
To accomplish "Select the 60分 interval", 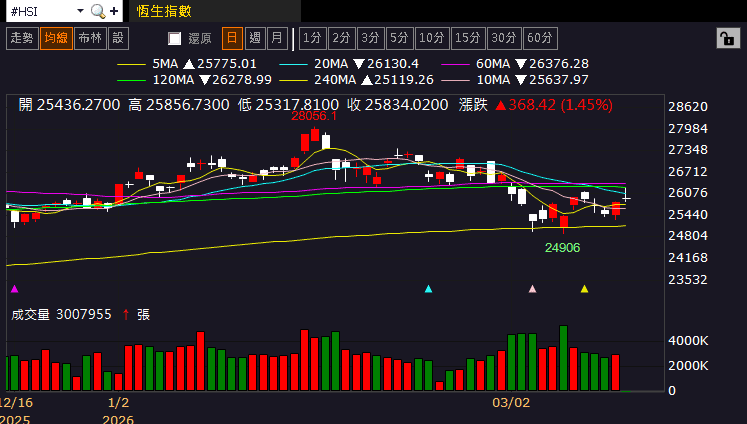I will (x=539, y=38).
